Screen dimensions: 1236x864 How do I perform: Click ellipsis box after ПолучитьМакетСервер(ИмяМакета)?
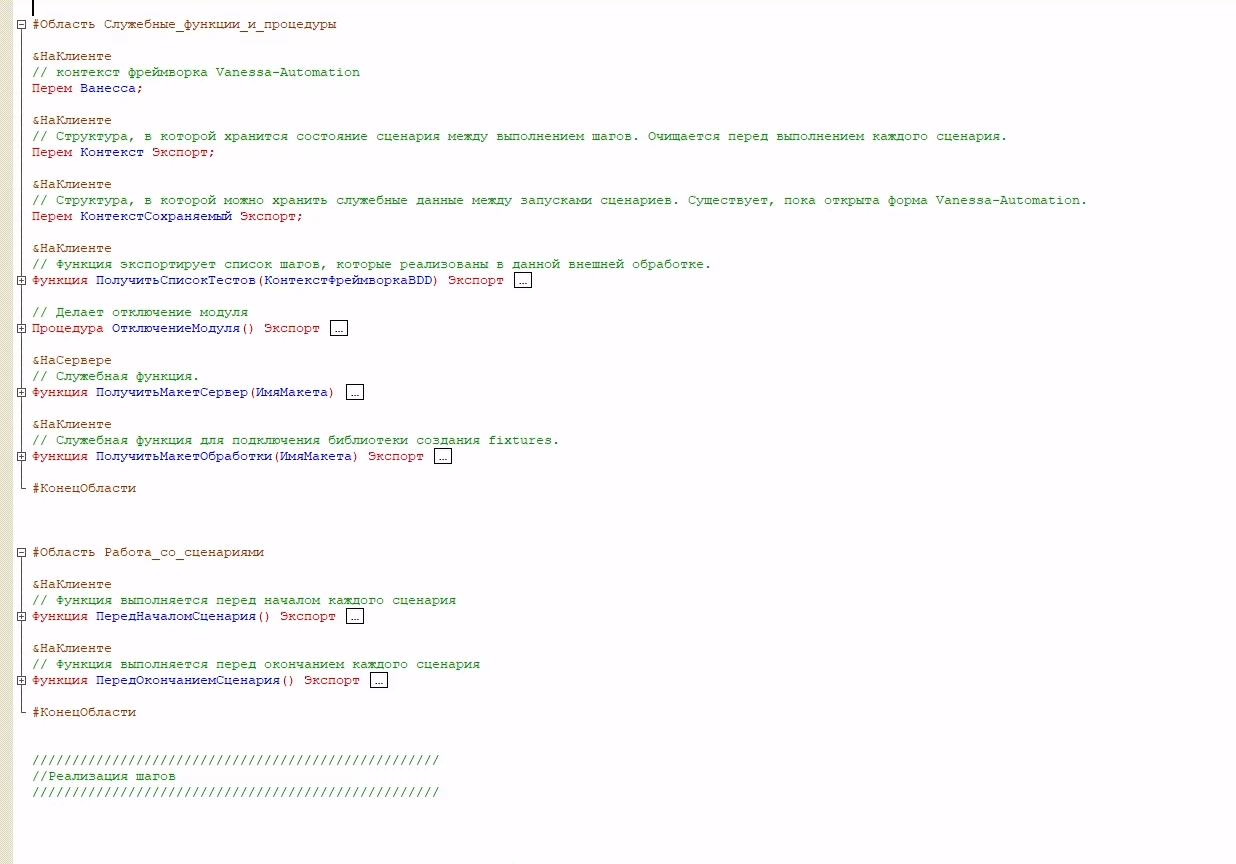point(354,393)
